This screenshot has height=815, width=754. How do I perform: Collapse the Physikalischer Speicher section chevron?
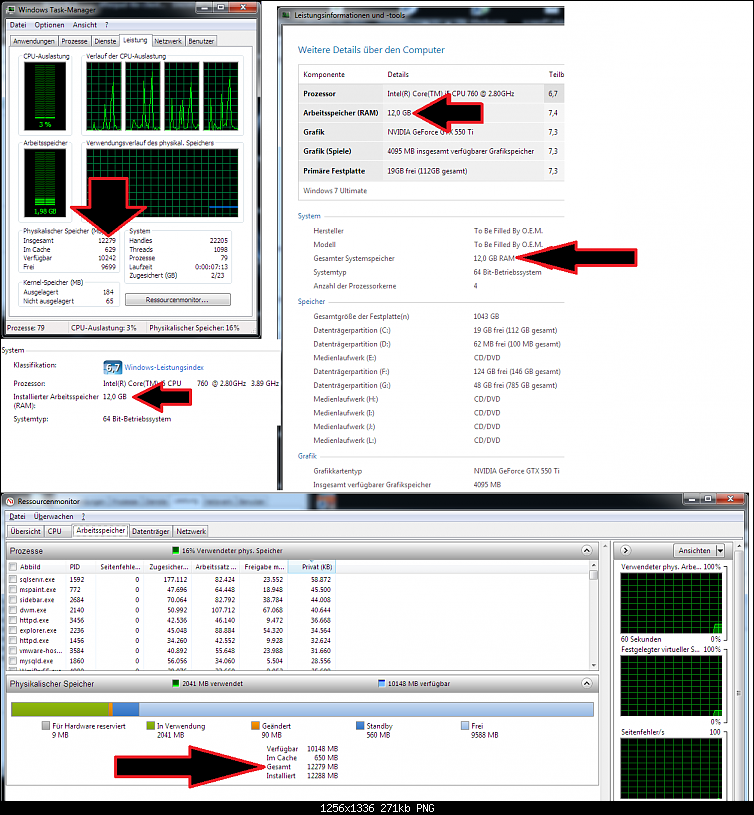587,683
